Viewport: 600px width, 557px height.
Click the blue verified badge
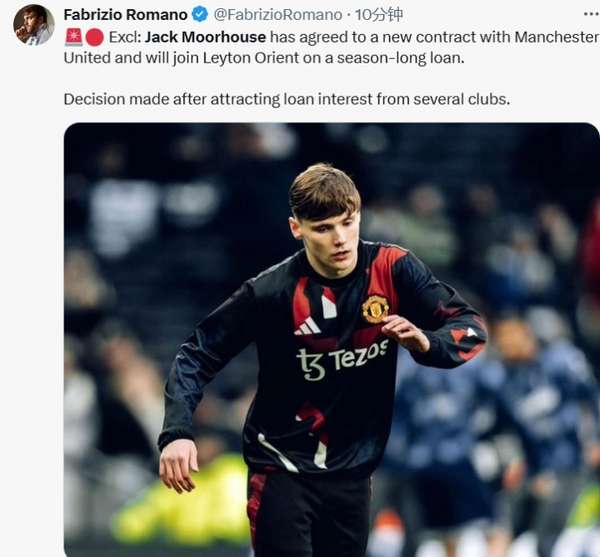[200, 15]
